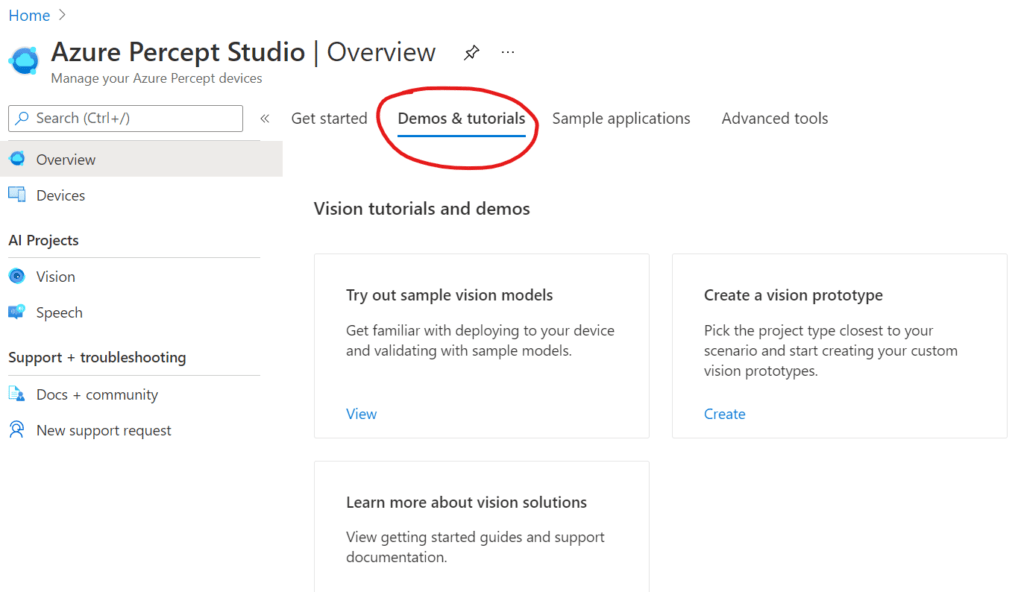Click the Speech AI project icon

click(16, 312)
